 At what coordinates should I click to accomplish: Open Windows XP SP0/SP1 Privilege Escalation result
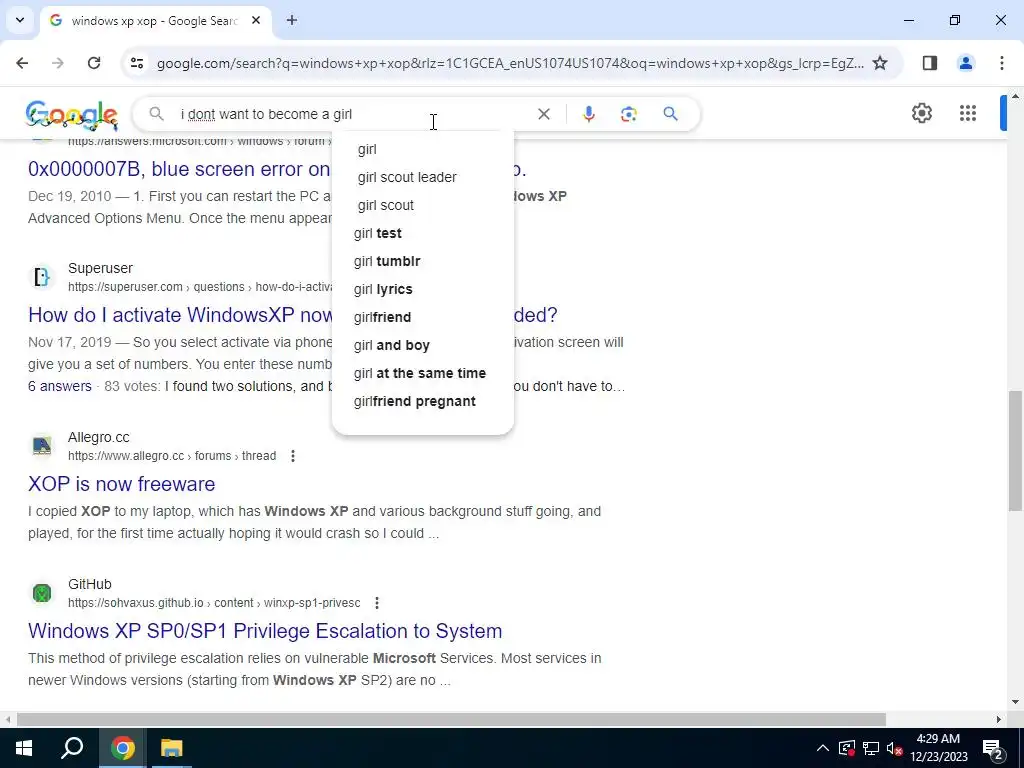click(x=265, y=631)
